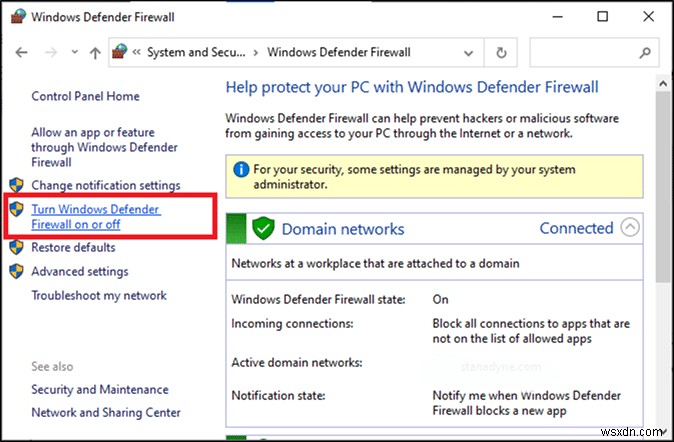Open Change notification settings link
Screen dimensions: 674x442
click(105, 185)
